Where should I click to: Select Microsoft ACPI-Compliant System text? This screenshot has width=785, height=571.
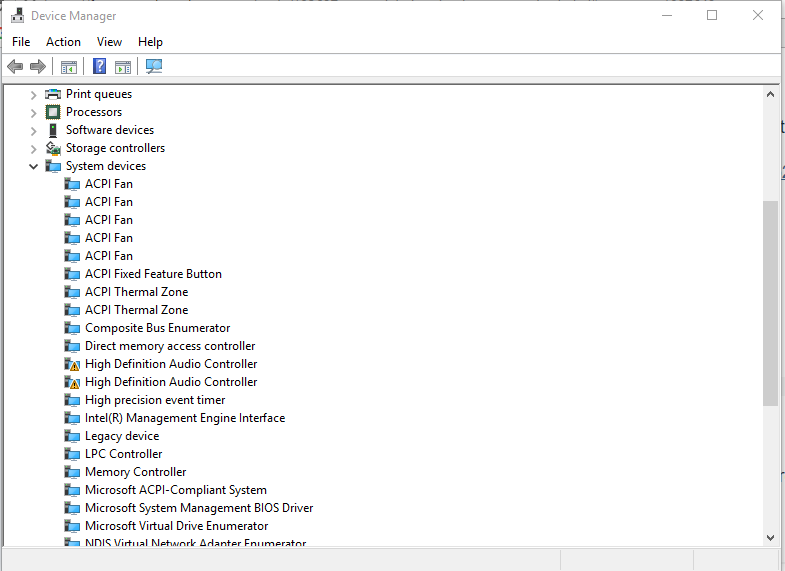coord(176,490)
